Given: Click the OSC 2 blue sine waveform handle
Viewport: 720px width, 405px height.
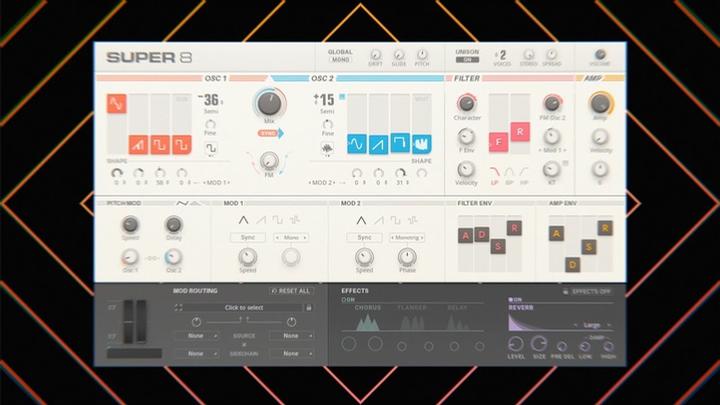Looking at the screenshot, I should [x=357, y=144].
